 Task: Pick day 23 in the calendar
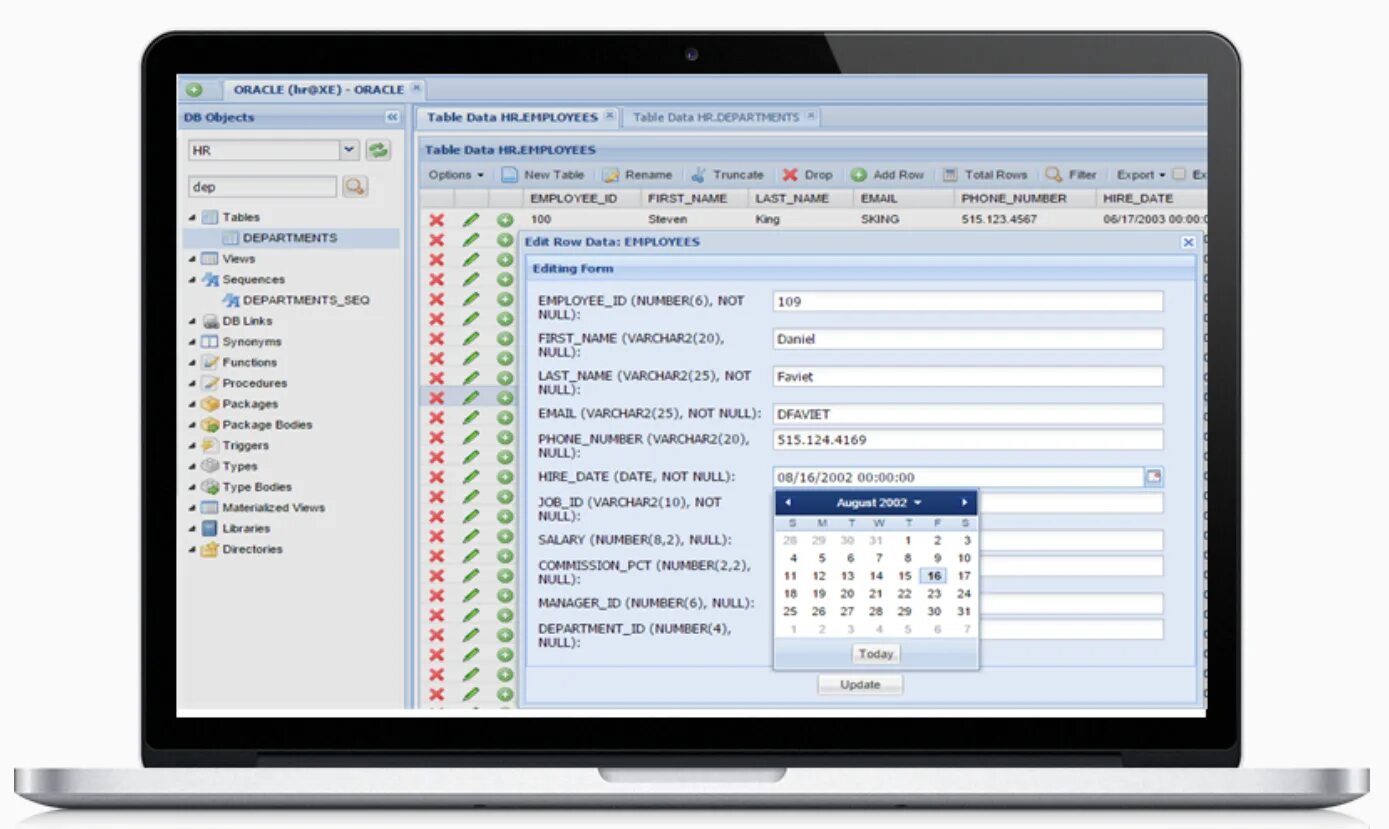coord(934,594)
